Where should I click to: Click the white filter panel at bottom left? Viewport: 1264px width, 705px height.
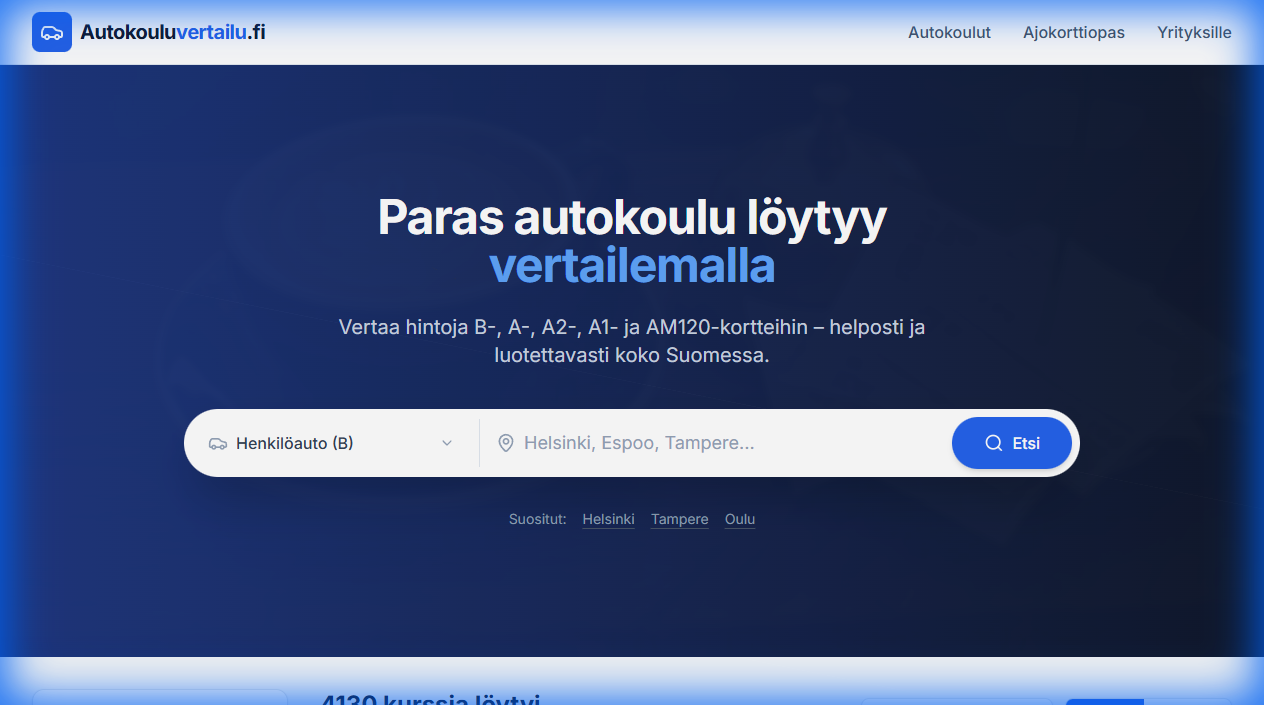(159, 698)
